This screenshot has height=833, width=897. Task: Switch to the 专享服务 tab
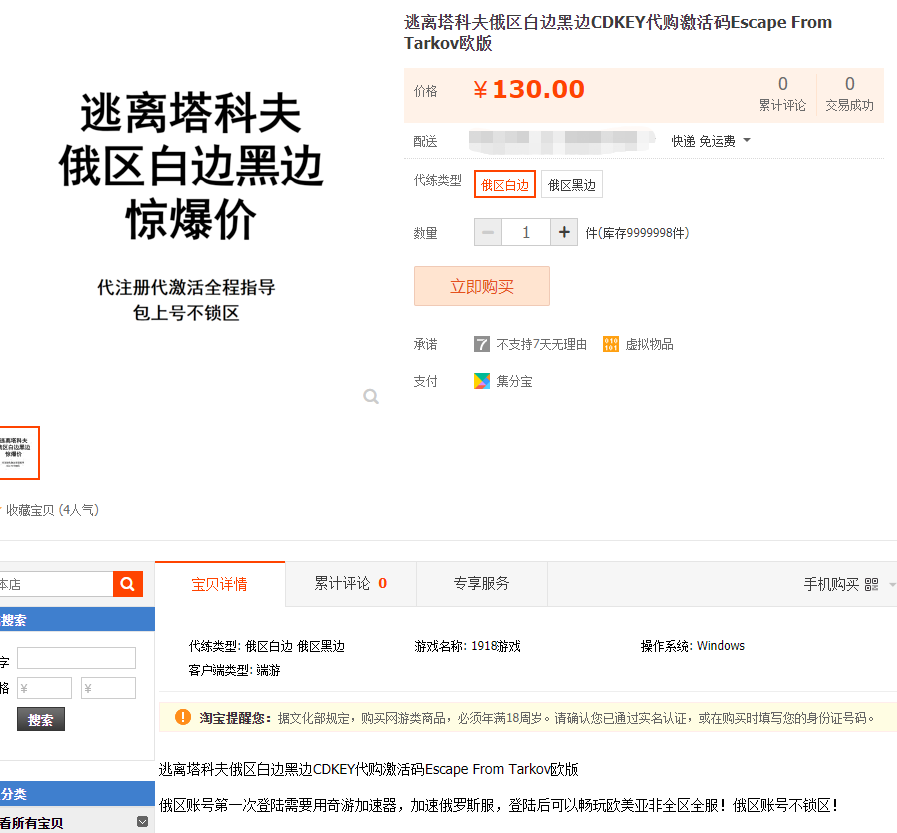[482, 584]
